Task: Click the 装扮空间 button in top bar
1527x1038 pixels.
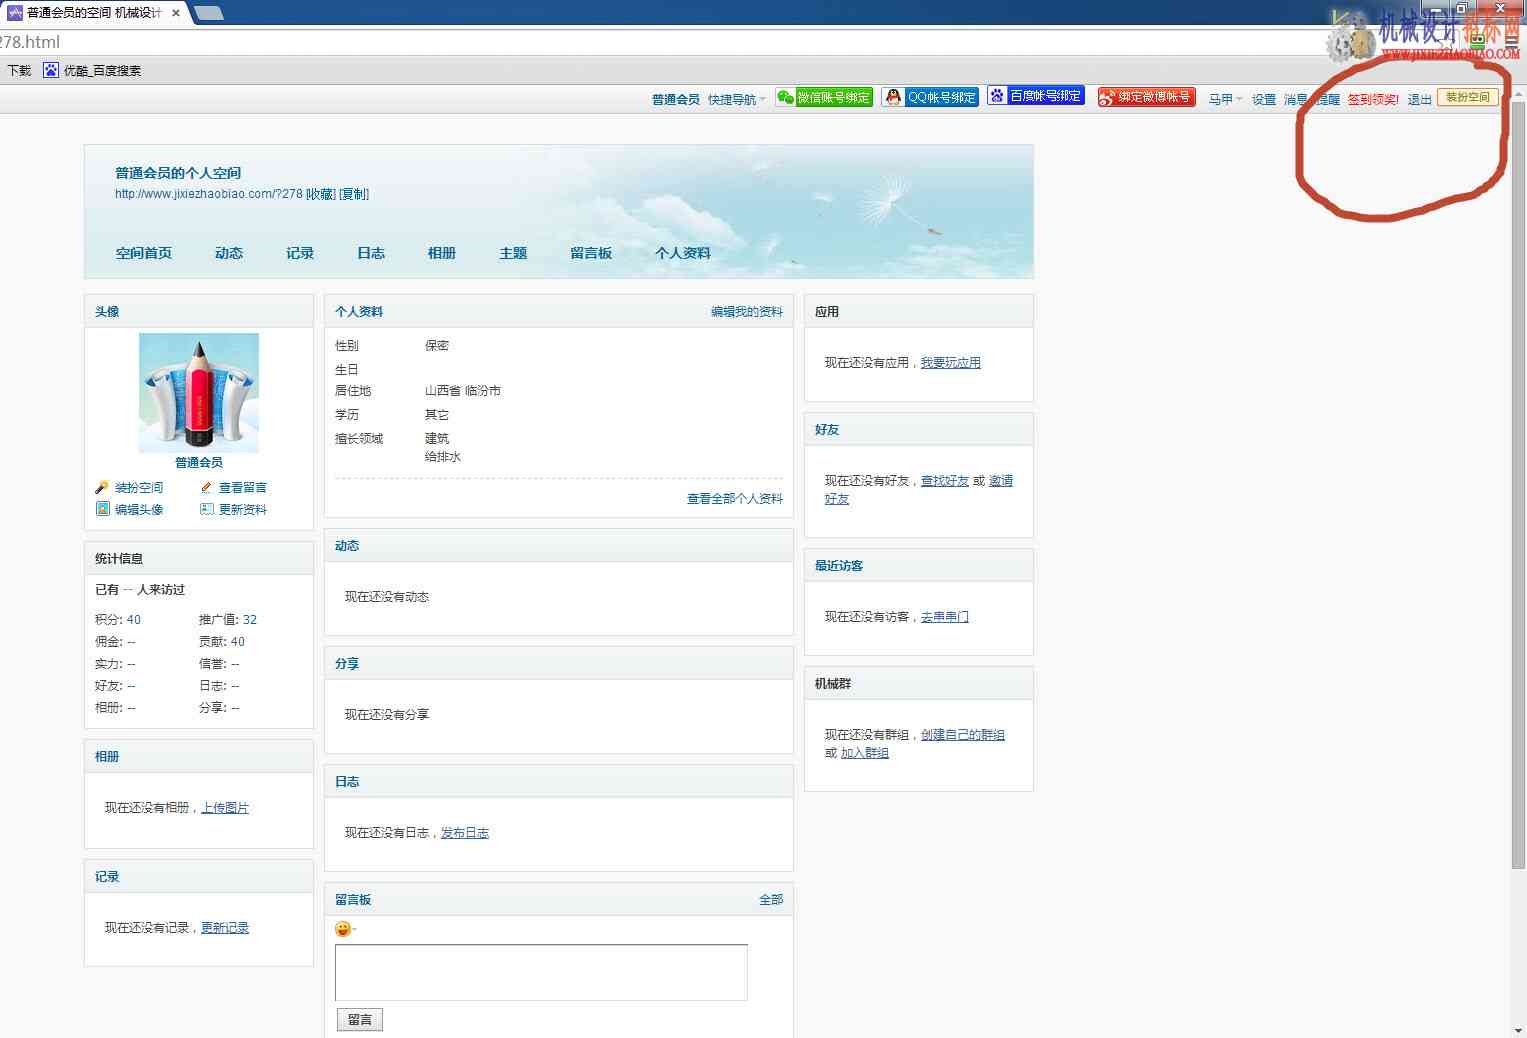Action: click(x=1467, y=97)
